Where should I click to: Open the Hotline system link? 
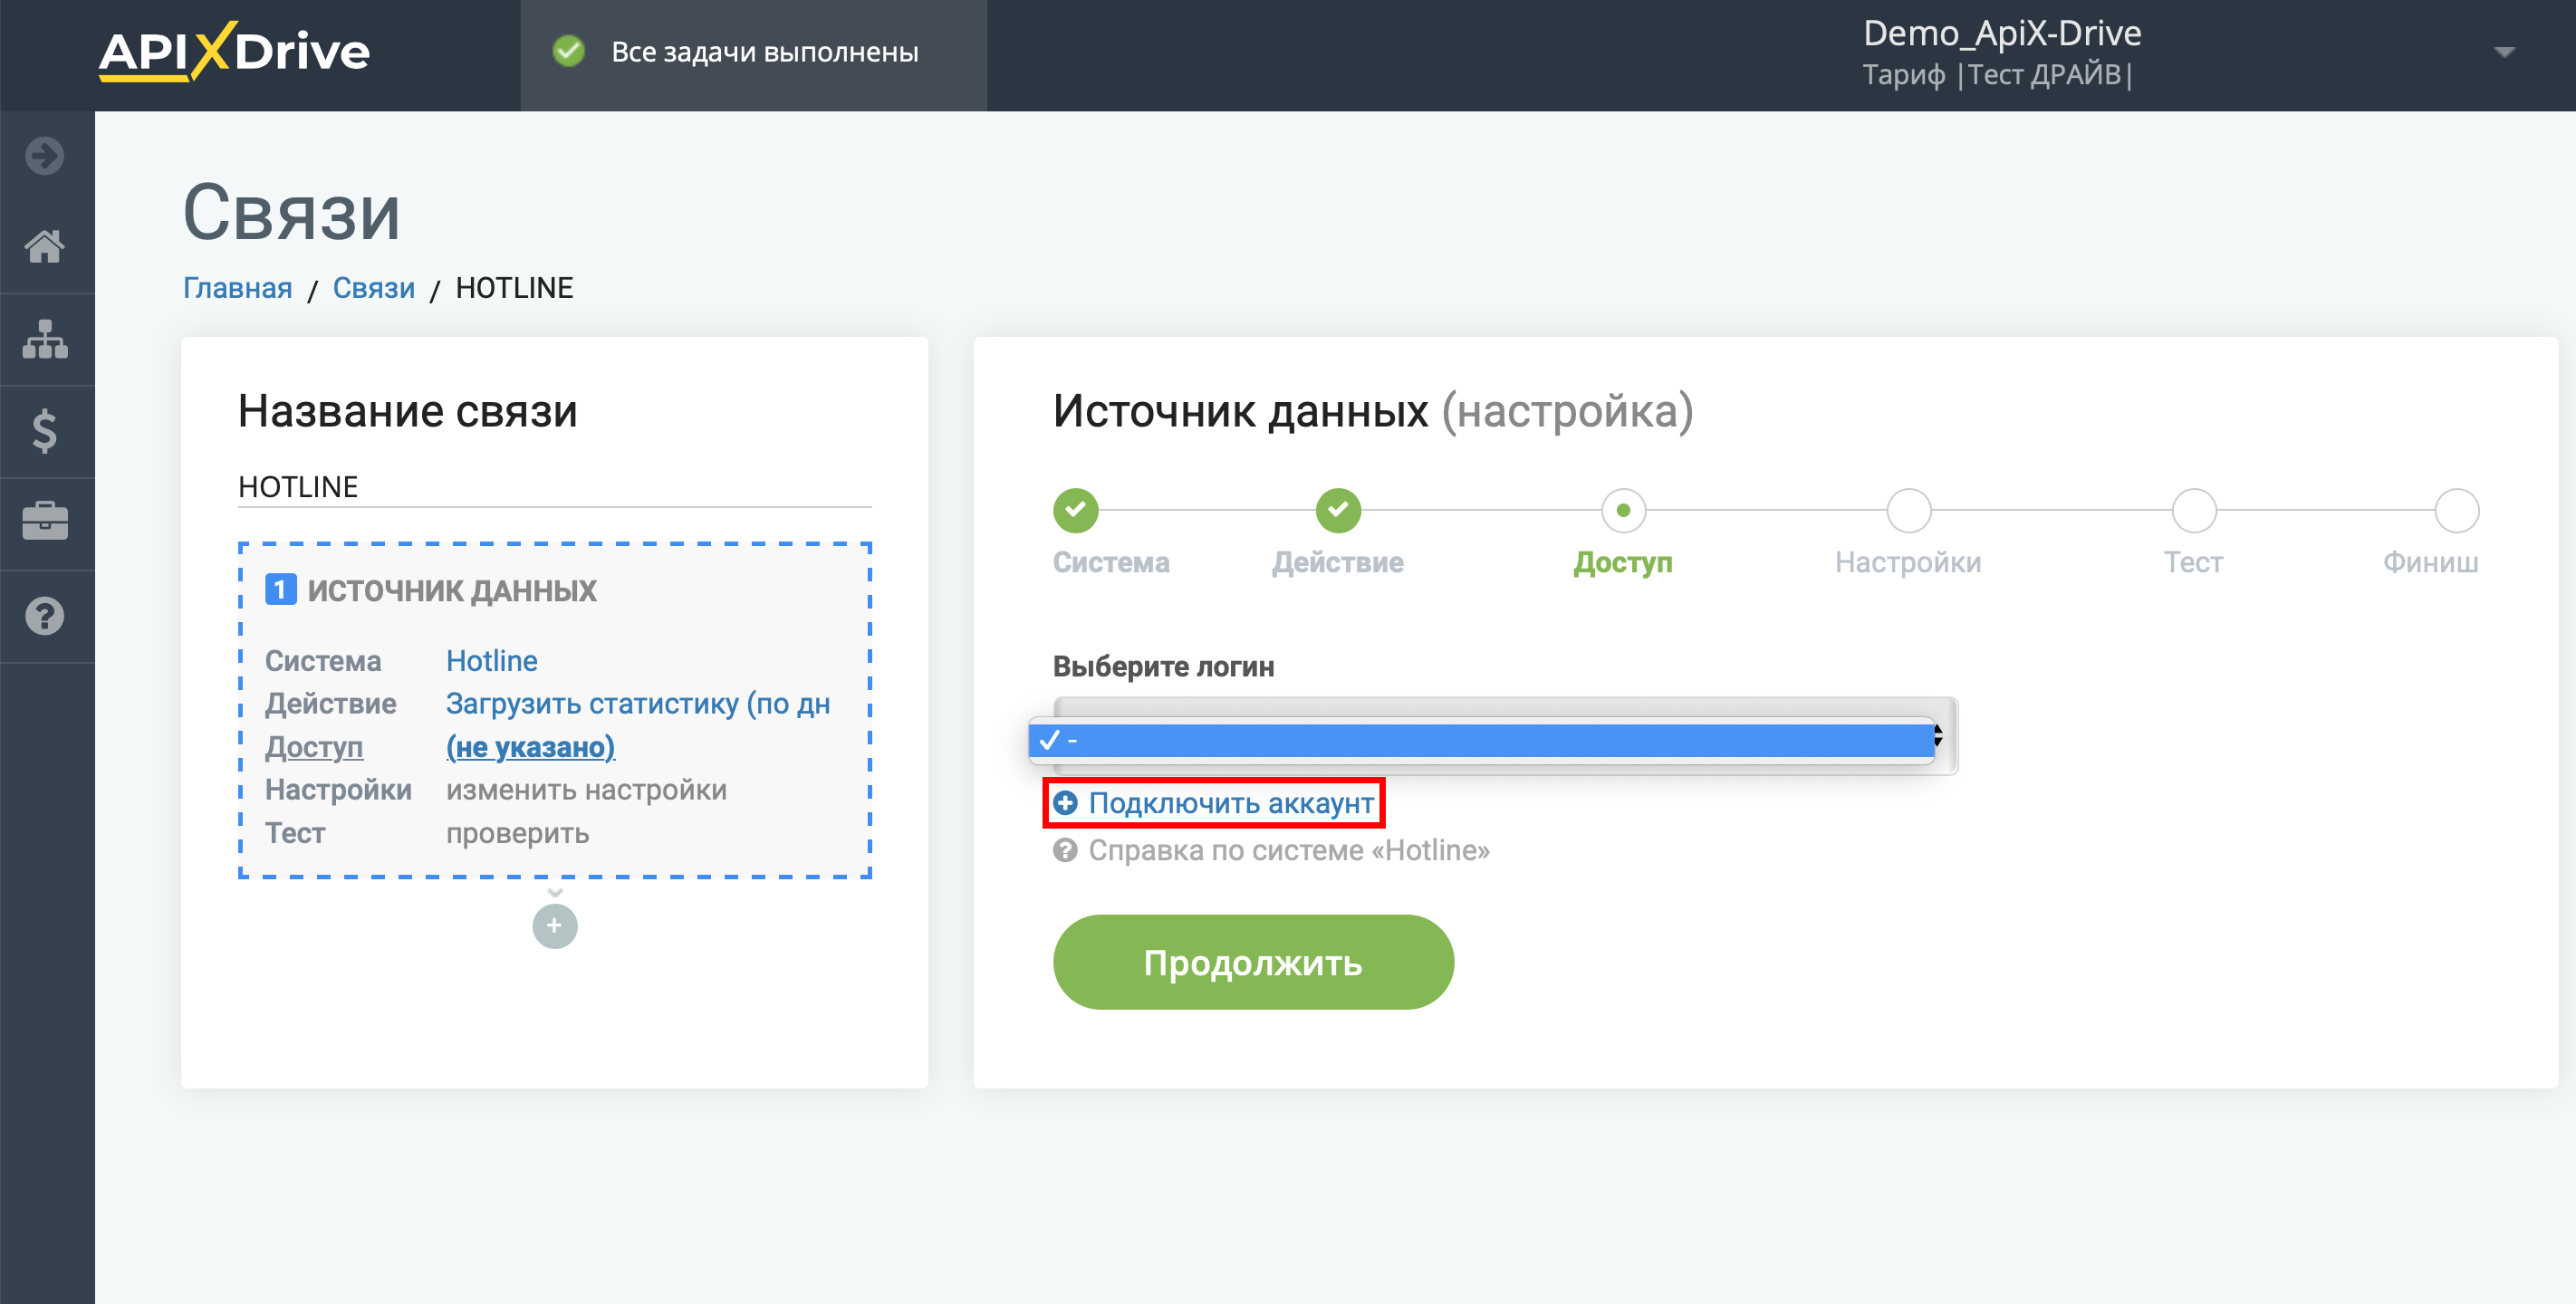tap(492, 661)
